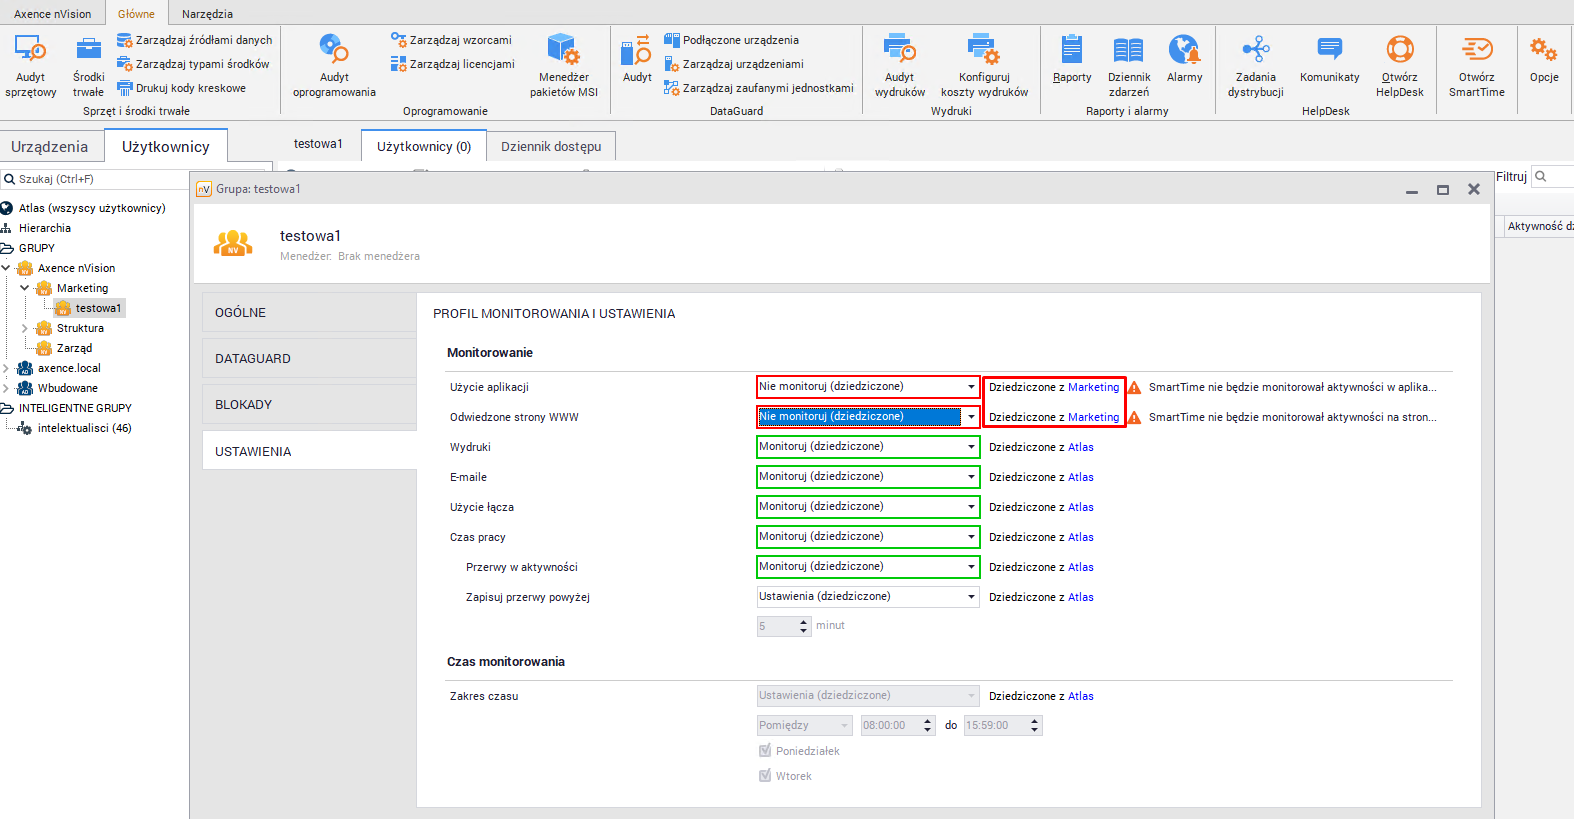1574x819 pixels.
Task: Switch to the Narzędzia ribbon tab
Action: 207,14
